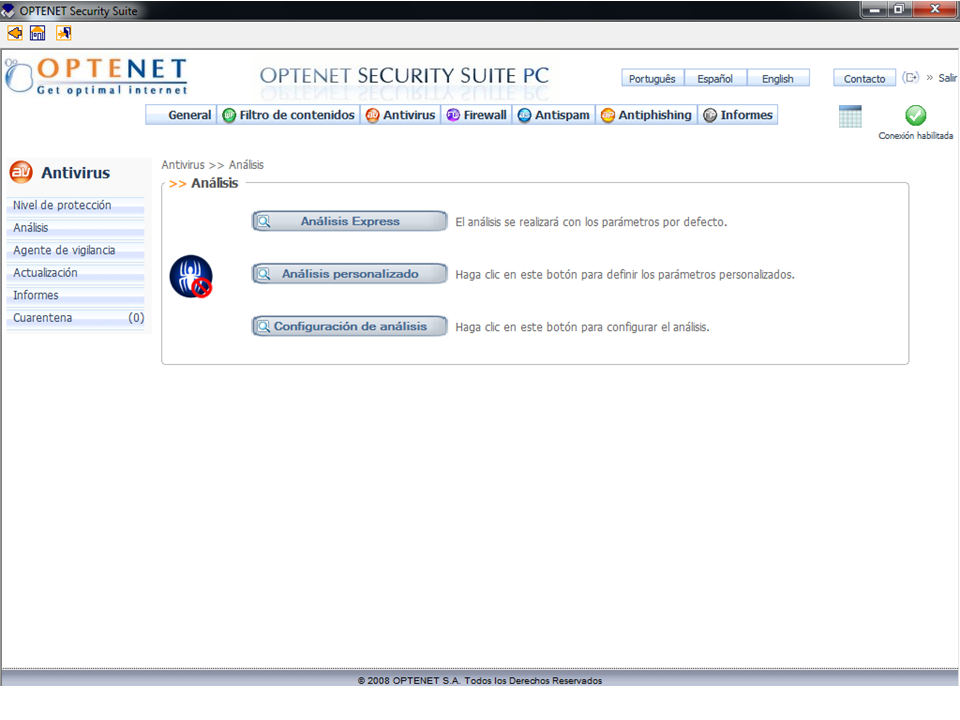Viewport: 960px width, 720px height.
Task: Click the orange back arrow toolbar icon
Action: pos(14,33)
